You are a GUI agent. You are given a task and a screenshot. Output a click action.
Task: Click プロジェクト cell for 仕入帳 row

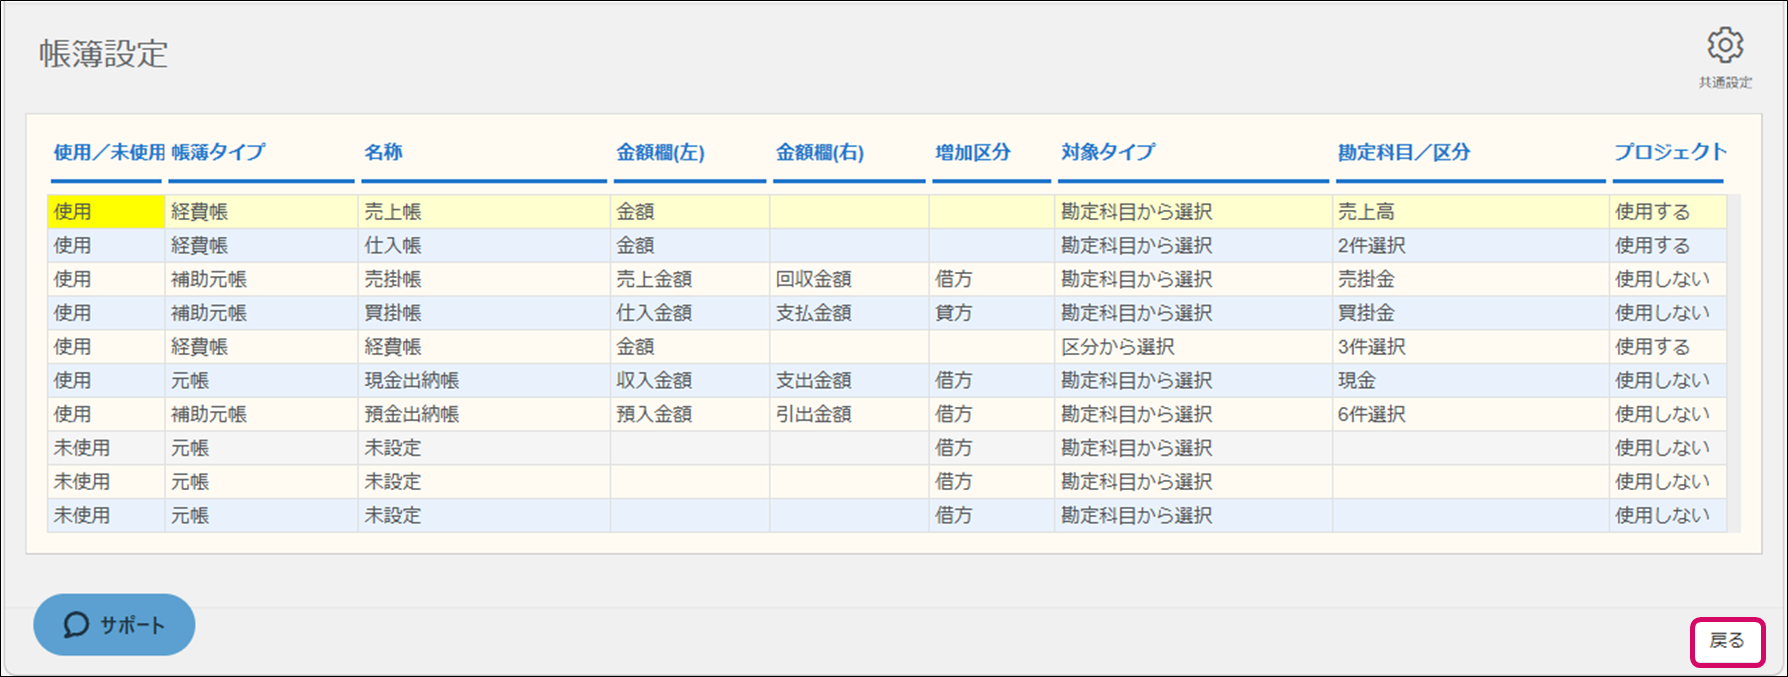point(1667,246)
